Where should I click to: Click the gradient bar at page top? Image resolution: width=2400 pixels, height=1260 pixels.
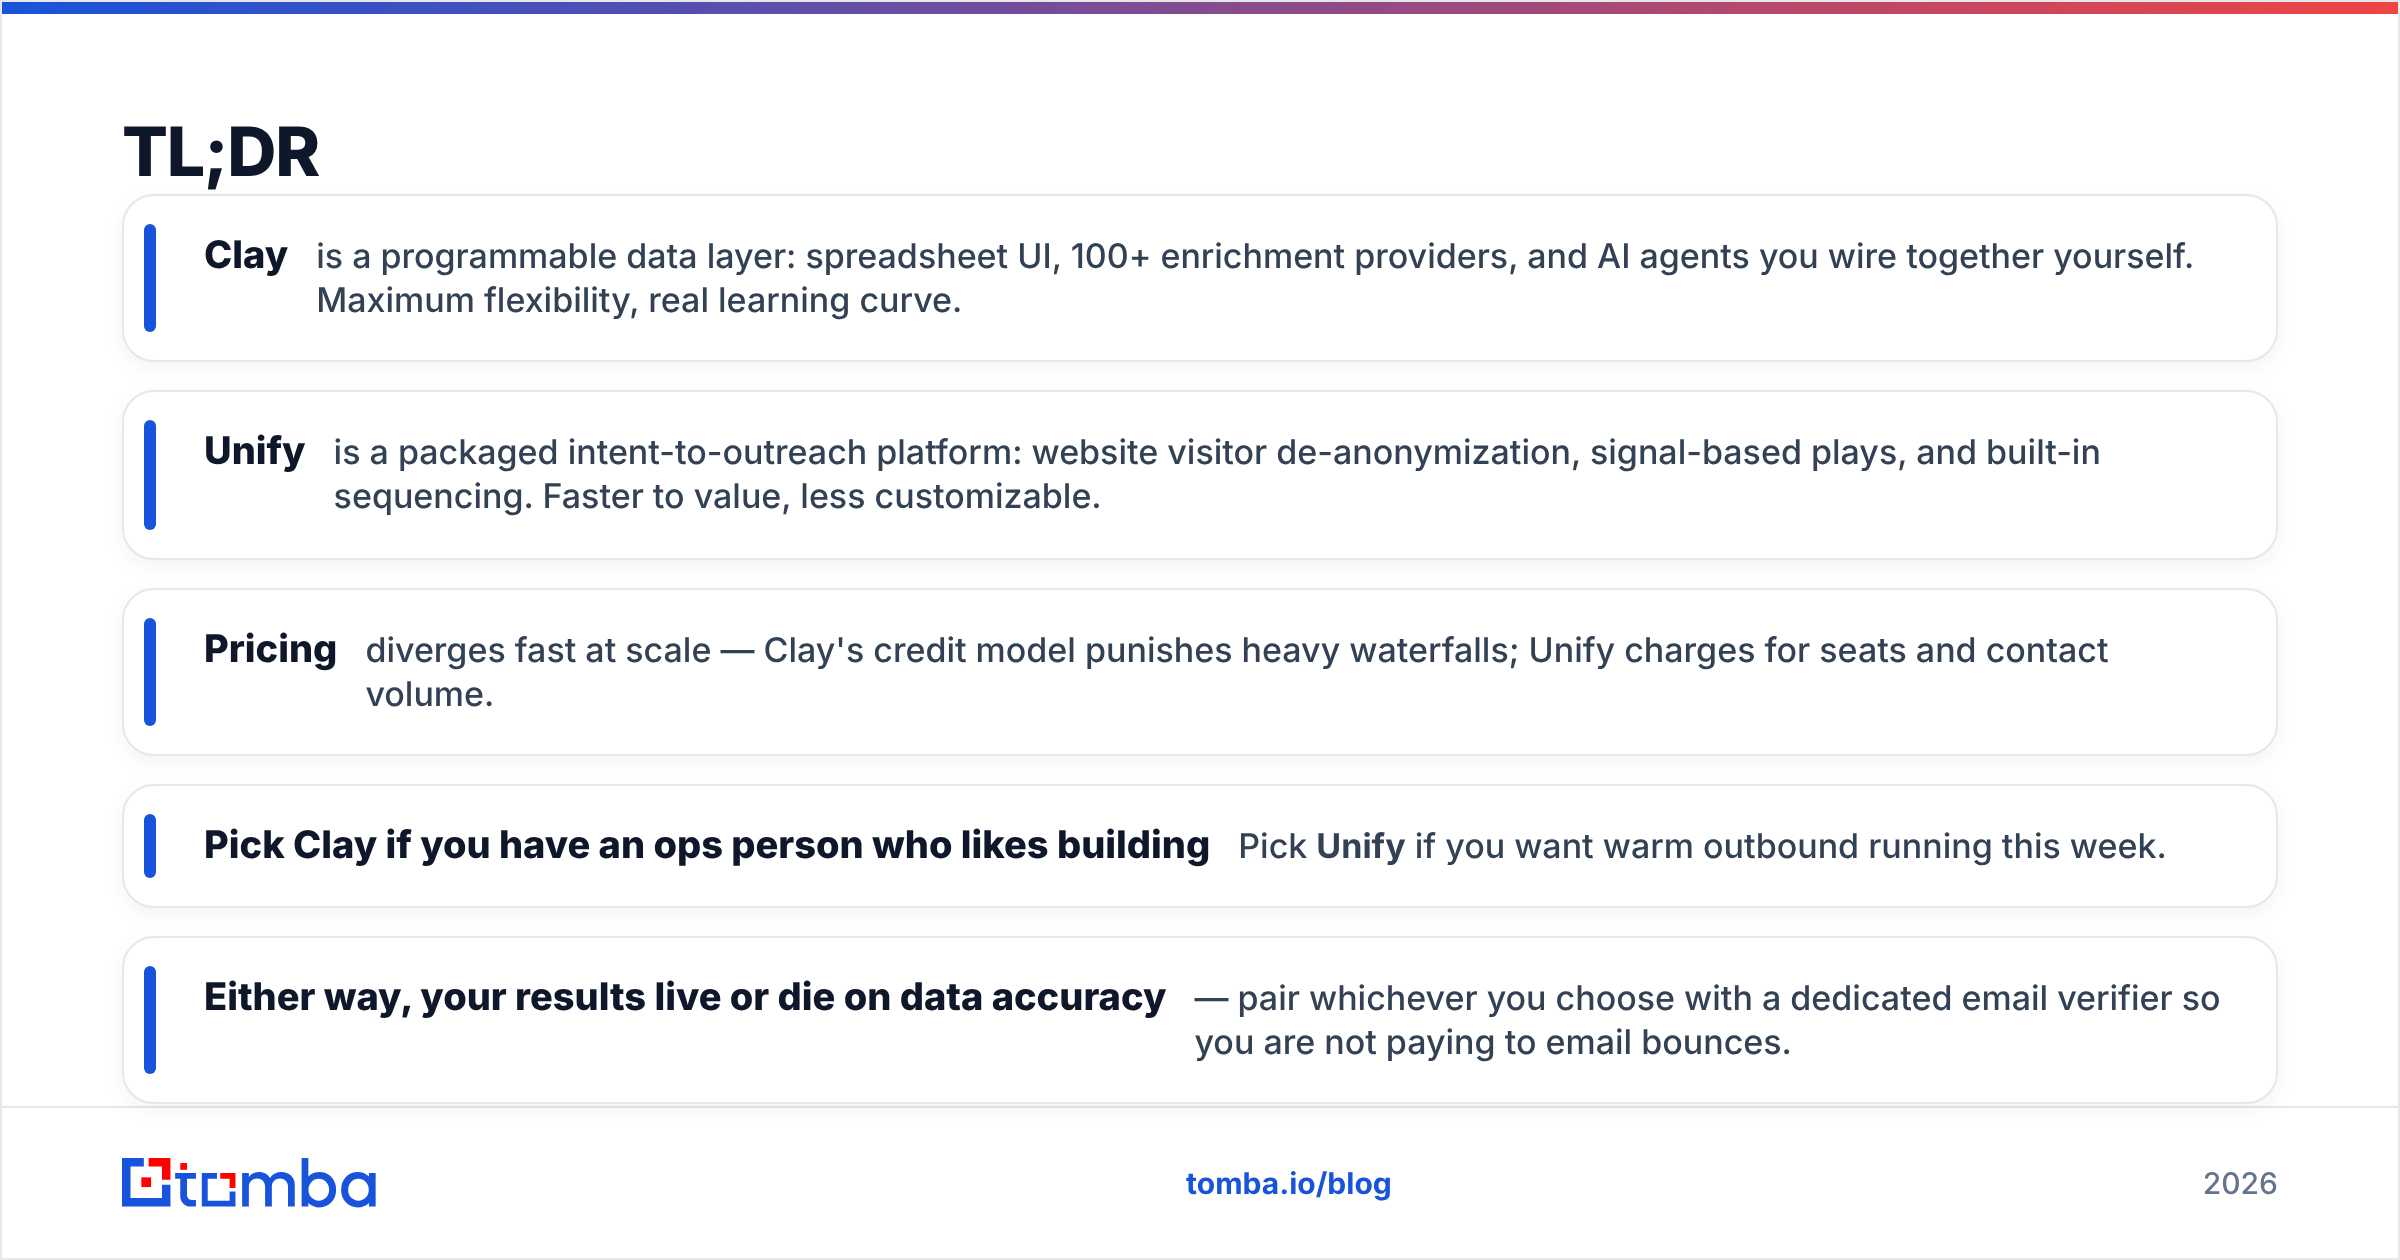tap(1200, 7)
